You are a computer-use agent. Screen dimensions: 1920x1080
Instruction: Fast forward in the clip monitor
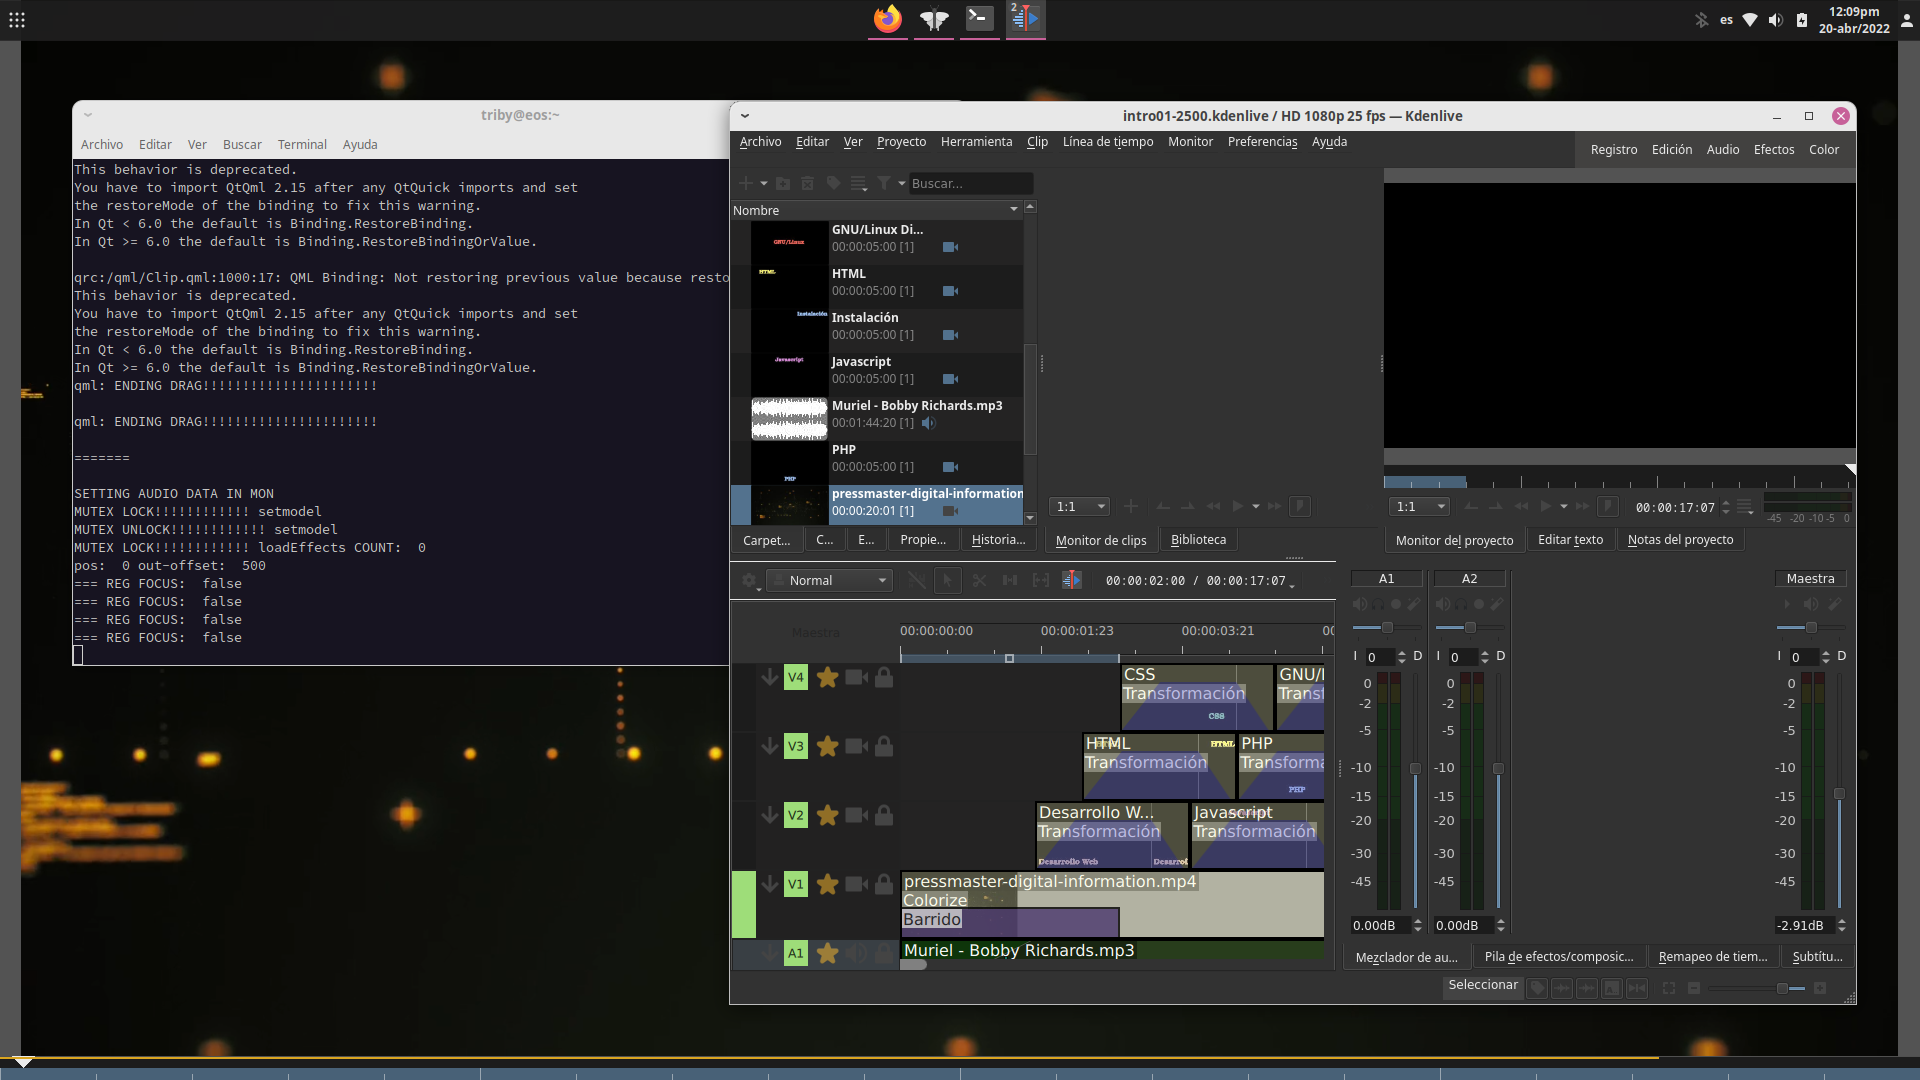1275,507
